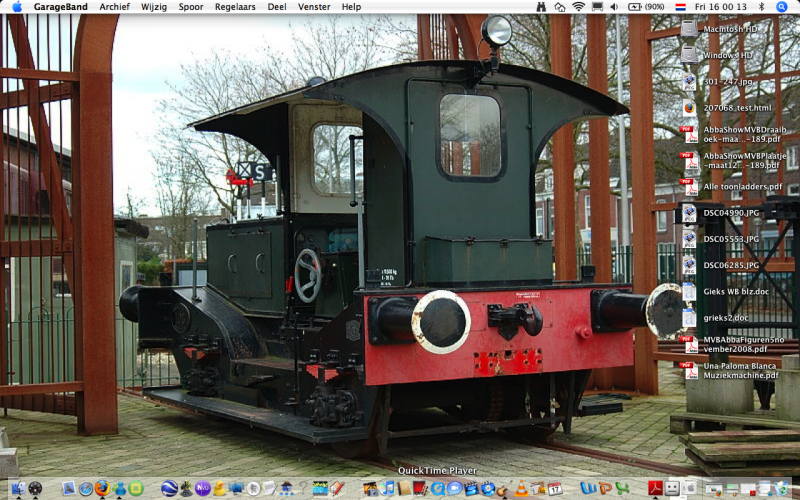
Task: Launch Microsoft Word from the Dock
Action: coord(588,489)
